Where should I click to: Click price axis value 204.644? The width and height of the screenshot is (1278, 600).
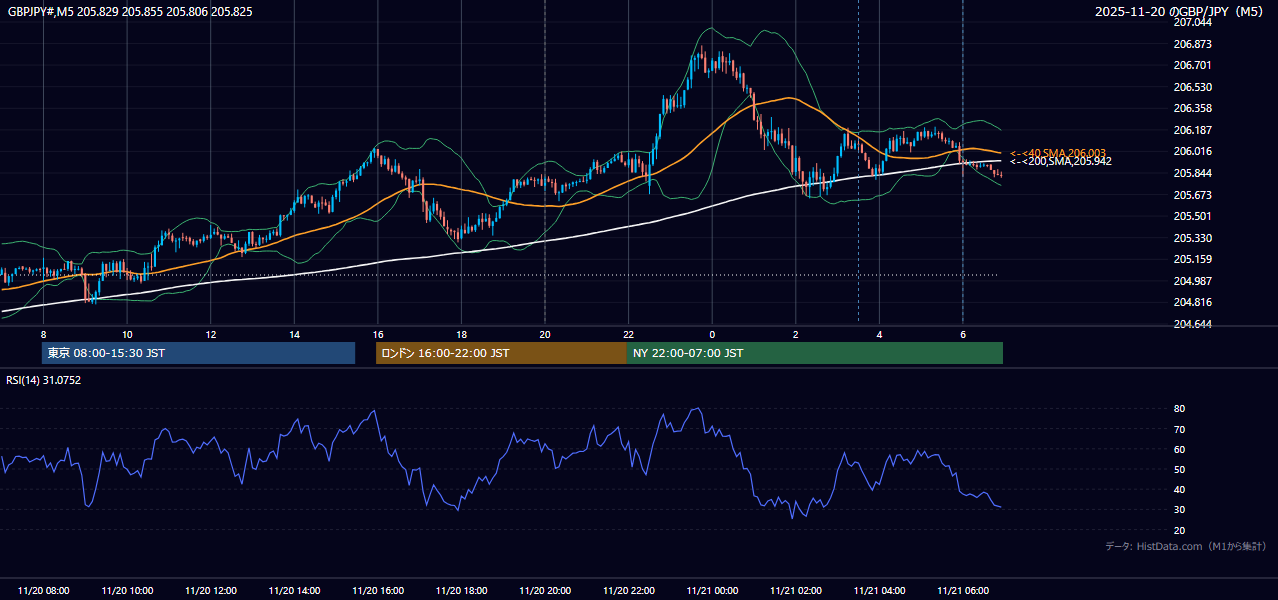click(1193, 324)
